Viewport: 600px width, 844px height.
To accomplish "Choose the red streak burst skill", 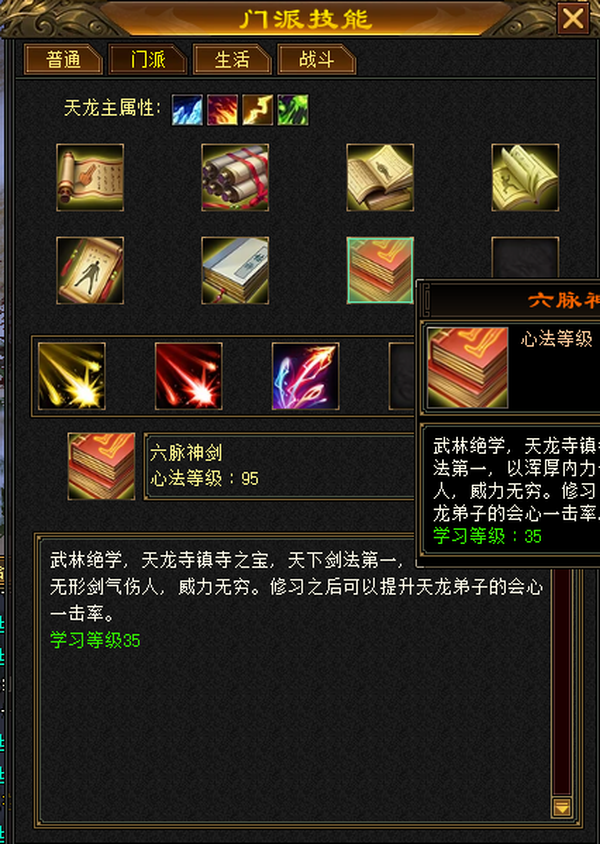I will [x=188, y=376].
